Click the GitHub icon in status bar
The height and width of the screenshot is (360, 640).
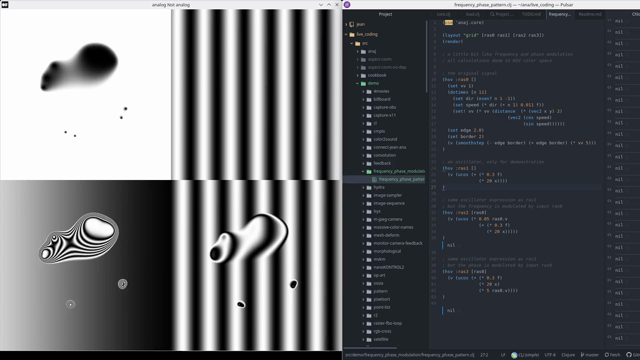629,355
